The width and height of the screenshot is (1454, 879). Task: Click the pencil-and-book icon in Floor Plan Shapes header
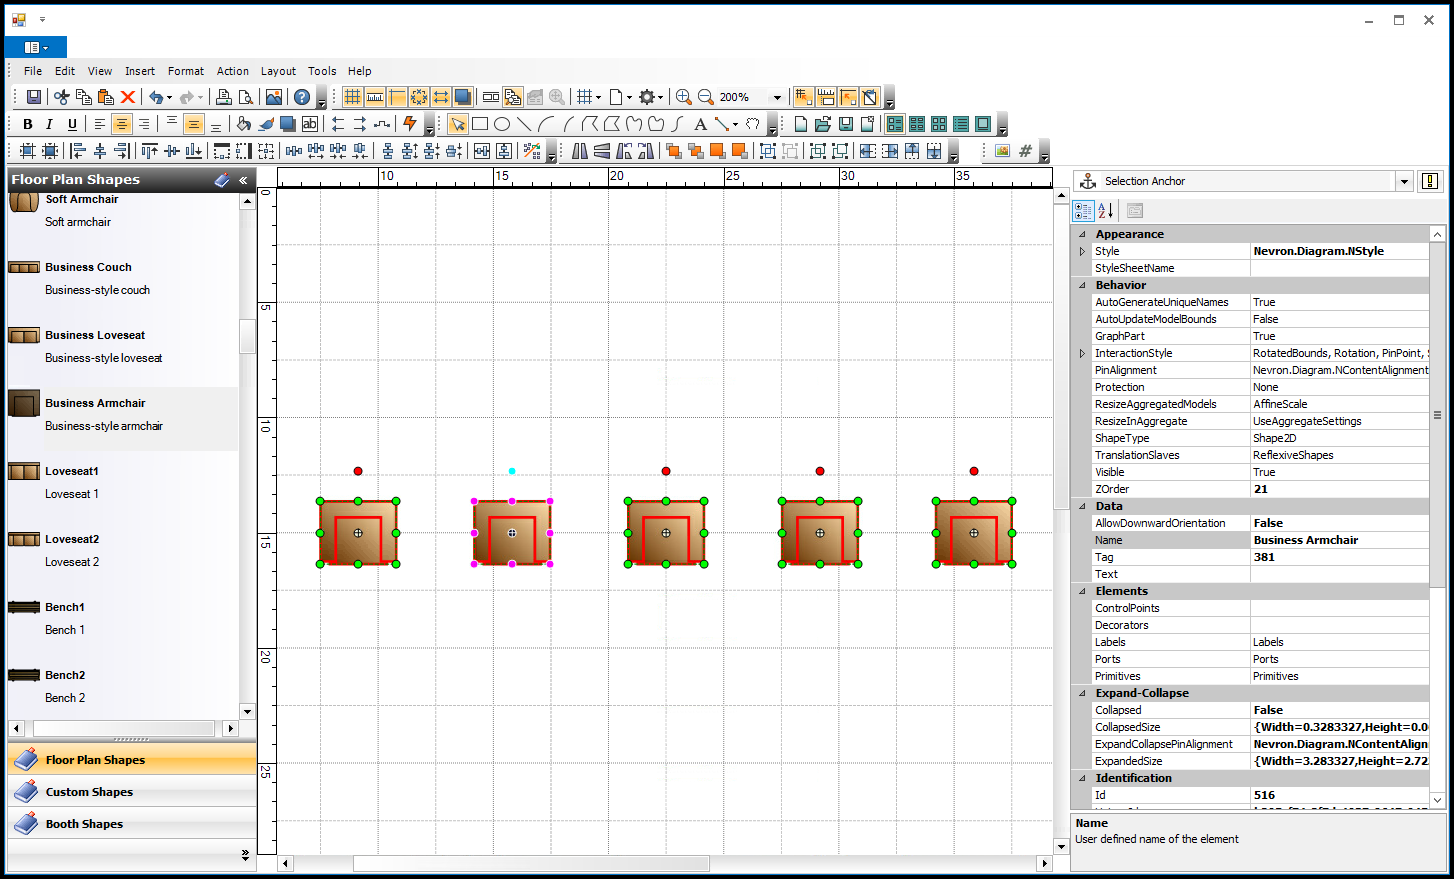point(222,180)
